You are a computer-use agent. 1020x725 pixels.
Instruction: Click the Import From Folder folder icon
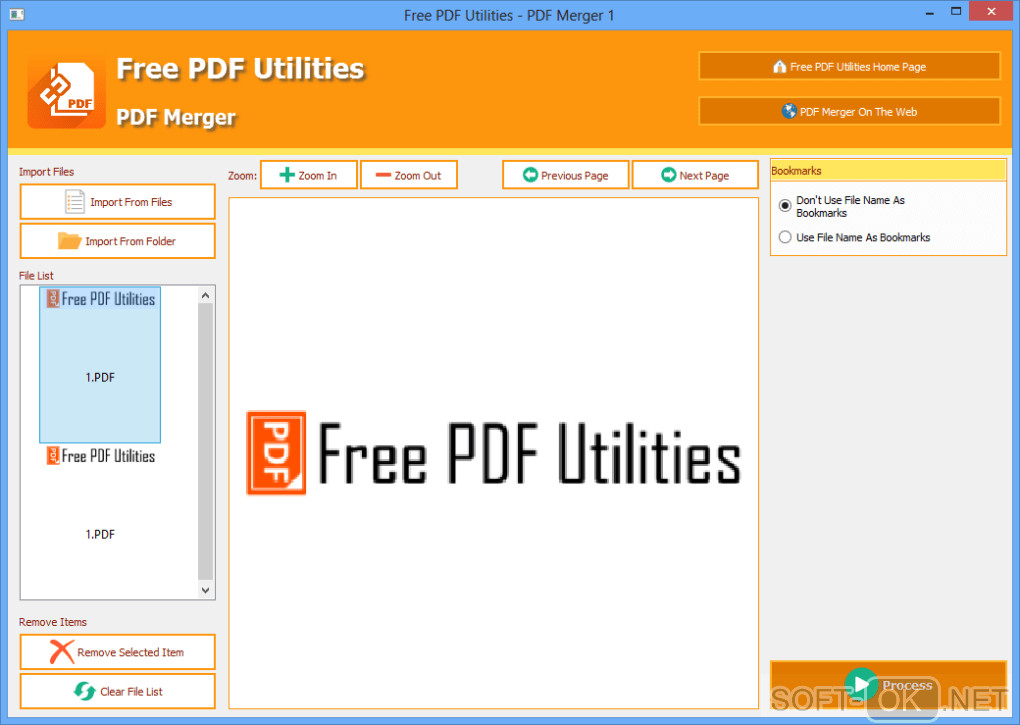[x=69, y=241]
